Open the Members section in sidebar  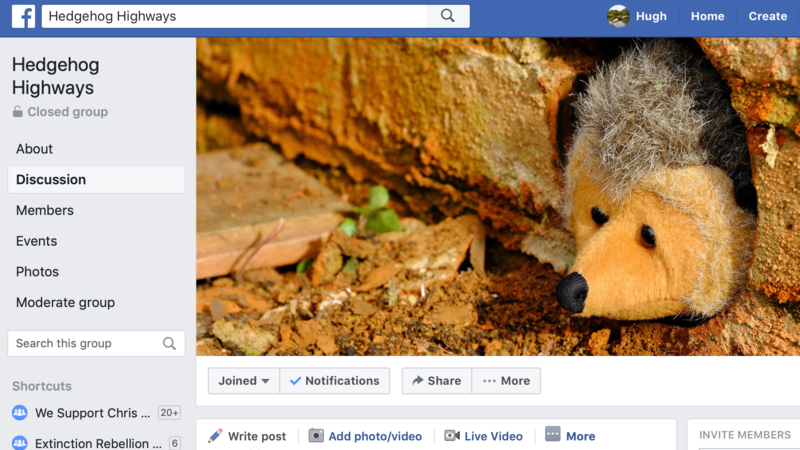45,210
